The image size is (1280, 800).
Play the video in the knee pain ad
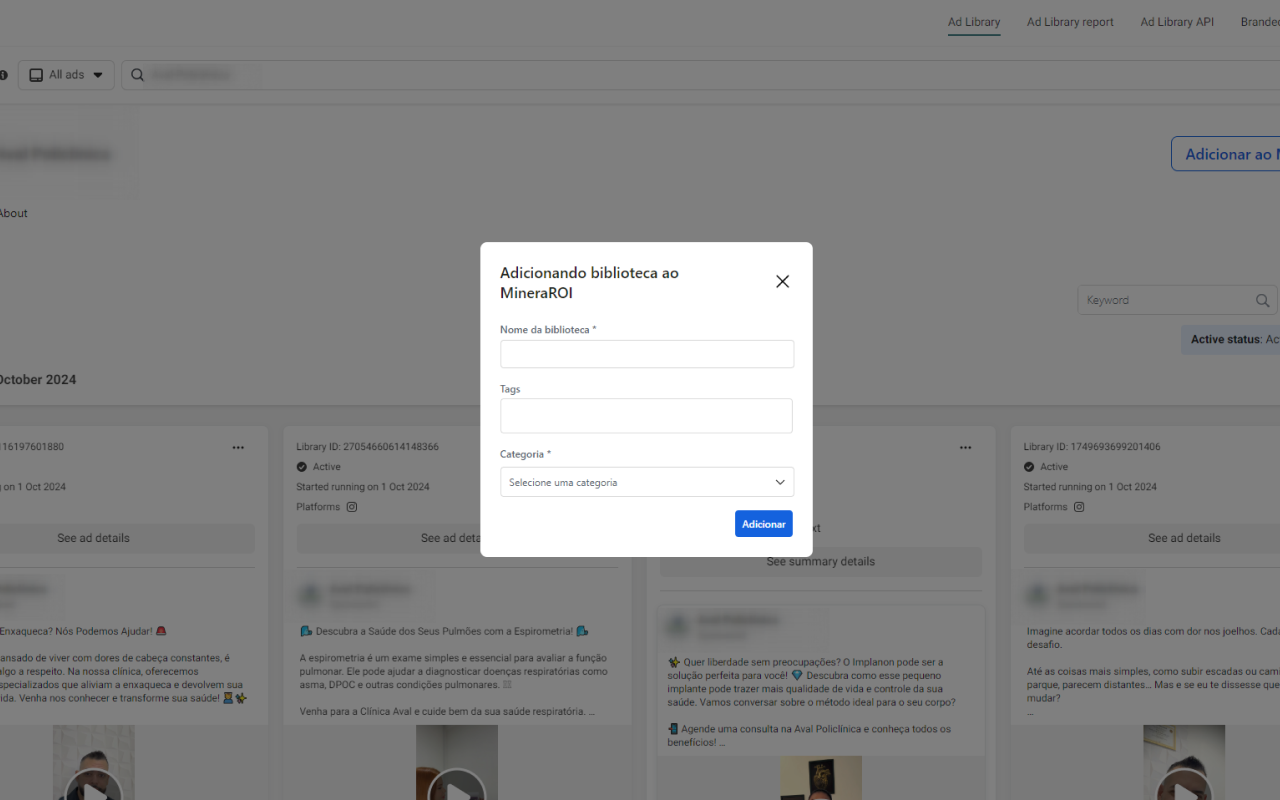[1184, 788]
